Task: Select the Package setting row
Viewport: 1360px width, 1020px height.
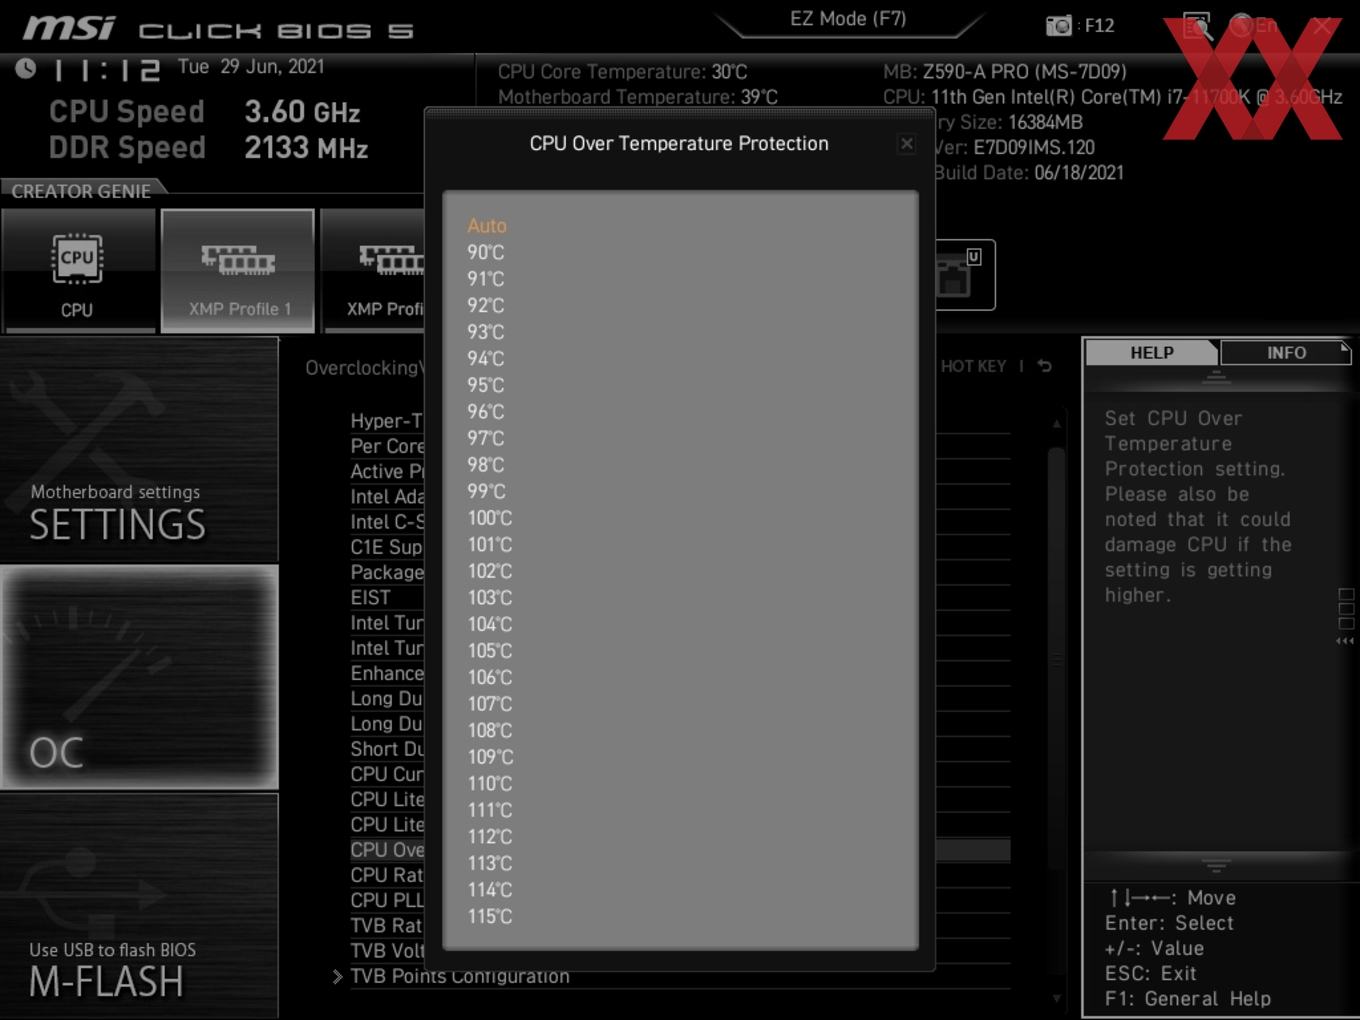Action: pyautogui.click(x=387, y=573)
